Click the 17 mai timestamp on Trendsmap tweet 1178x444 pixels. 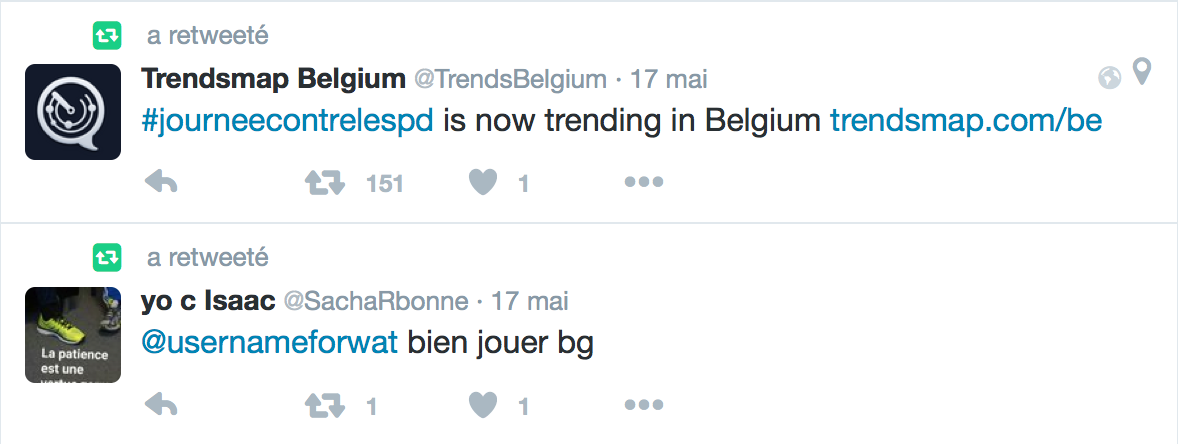pos(668,79)
